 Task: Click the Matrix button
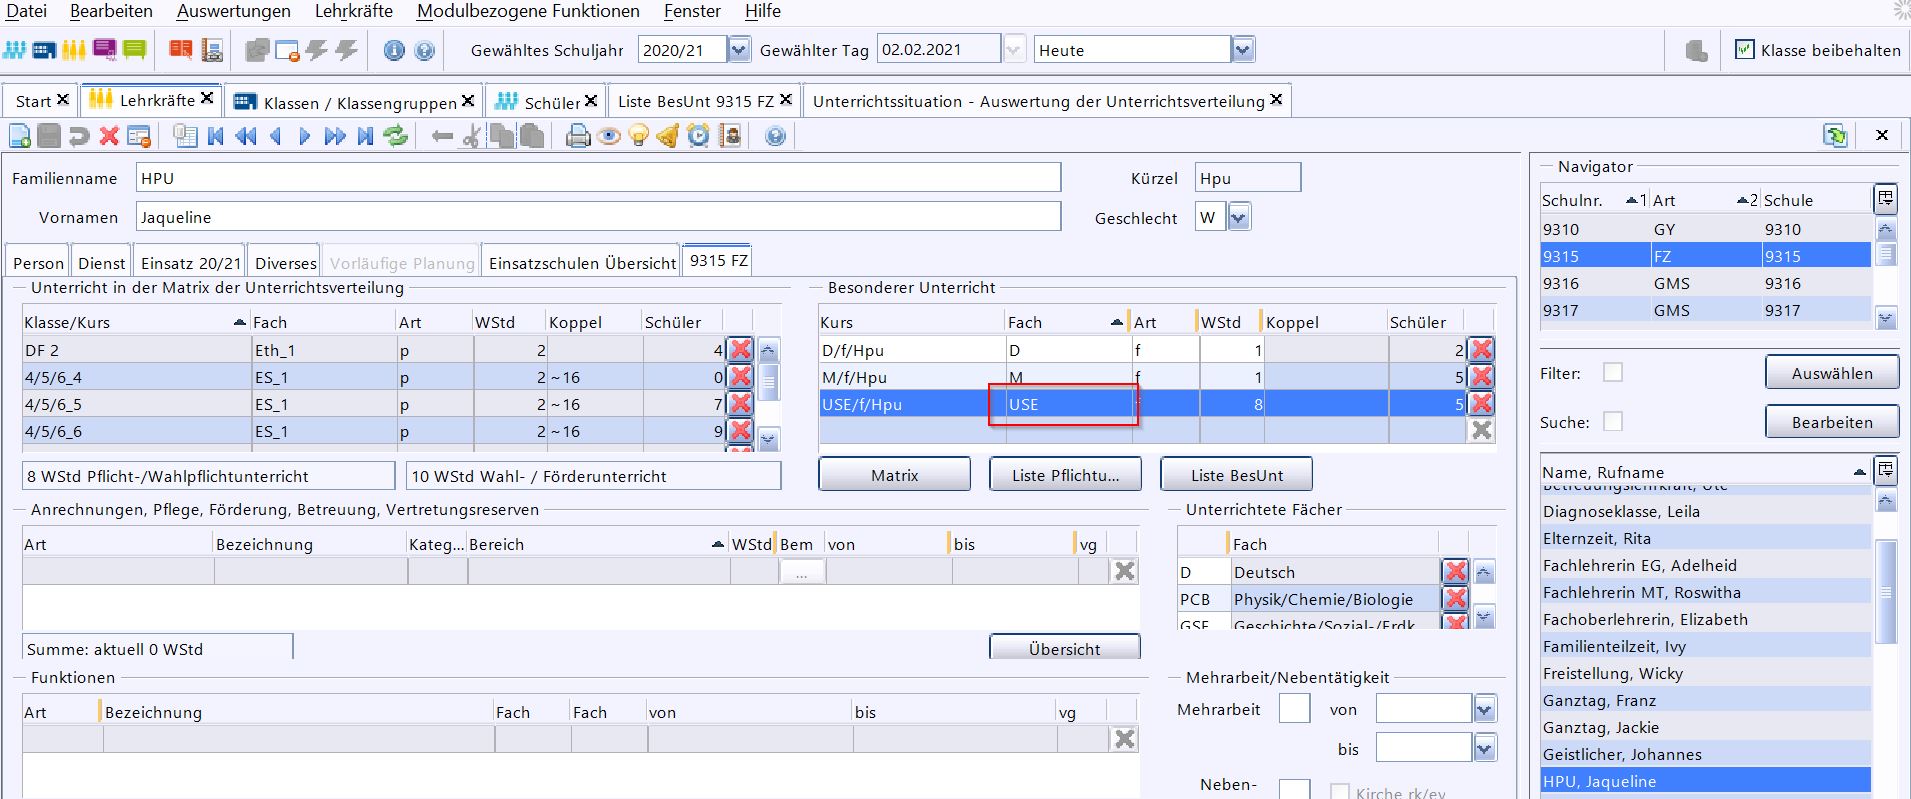pos(894,475)
